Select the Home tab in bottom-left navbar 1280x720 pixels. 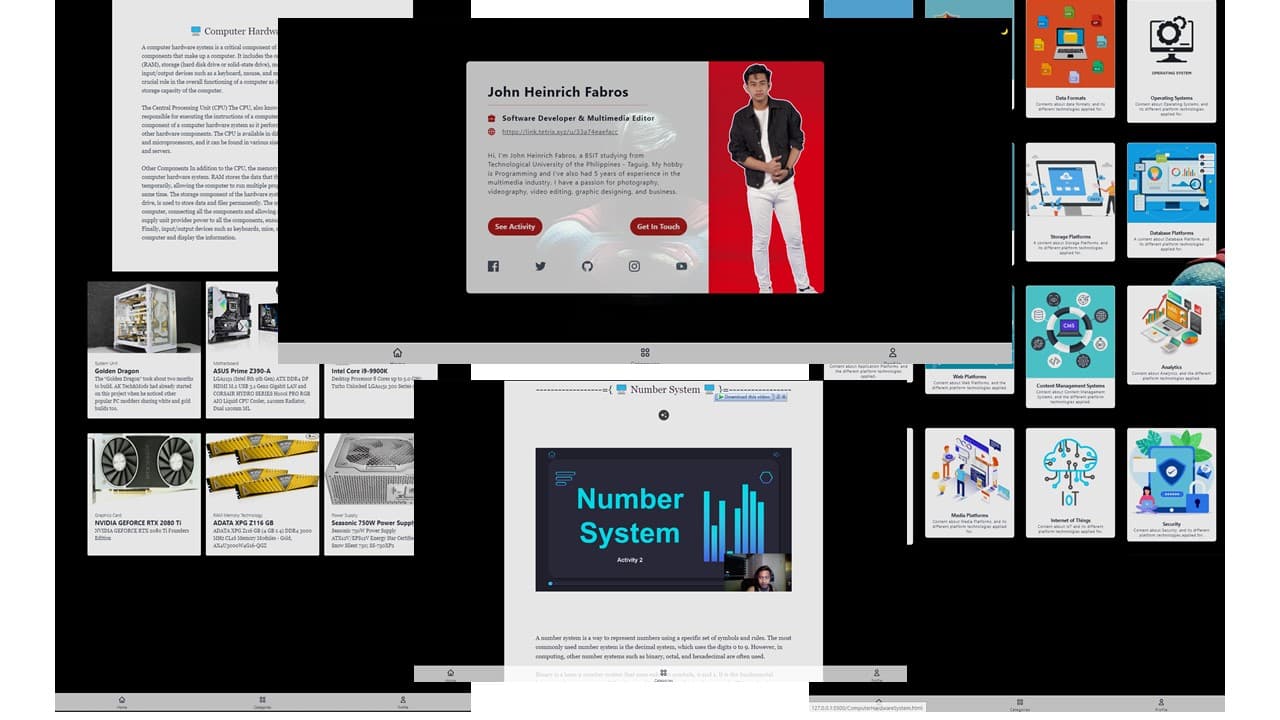point(122,702)
